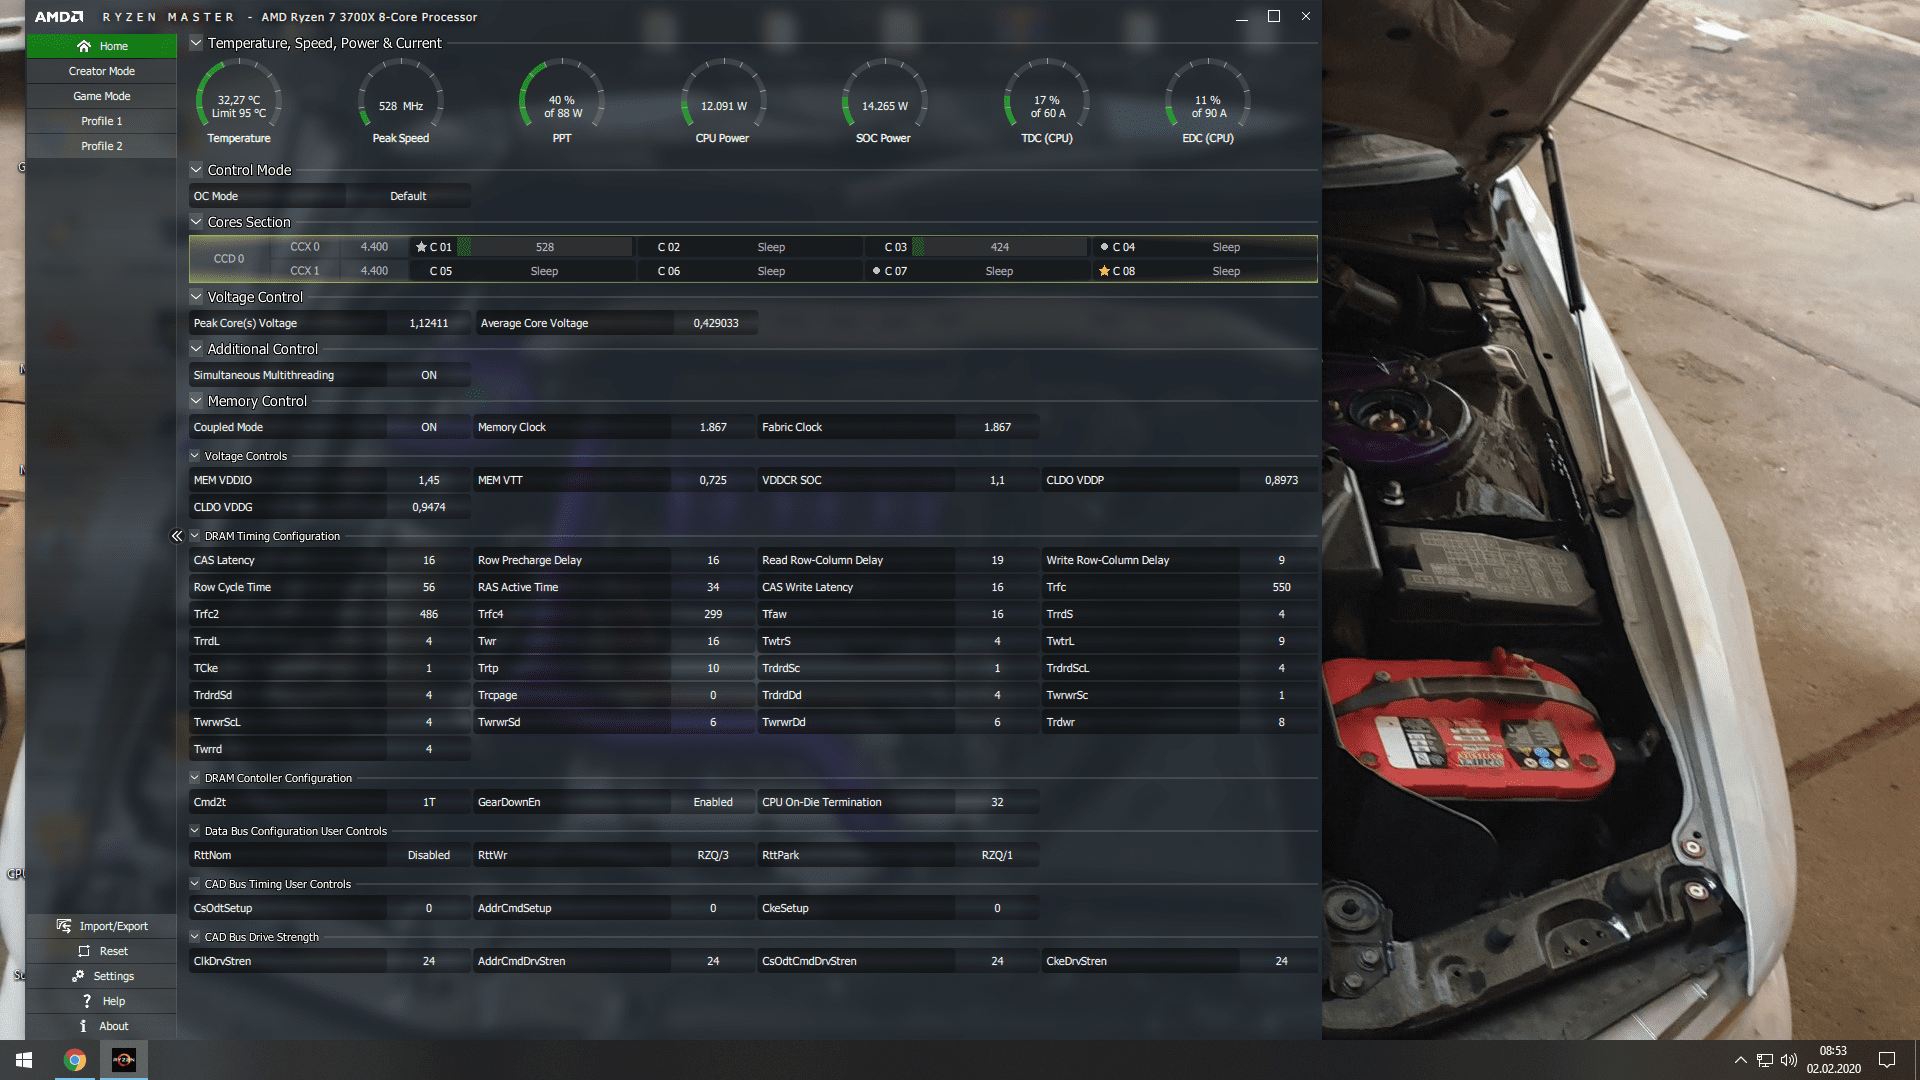Open the network icon in the system tray

(1765, 1060)
